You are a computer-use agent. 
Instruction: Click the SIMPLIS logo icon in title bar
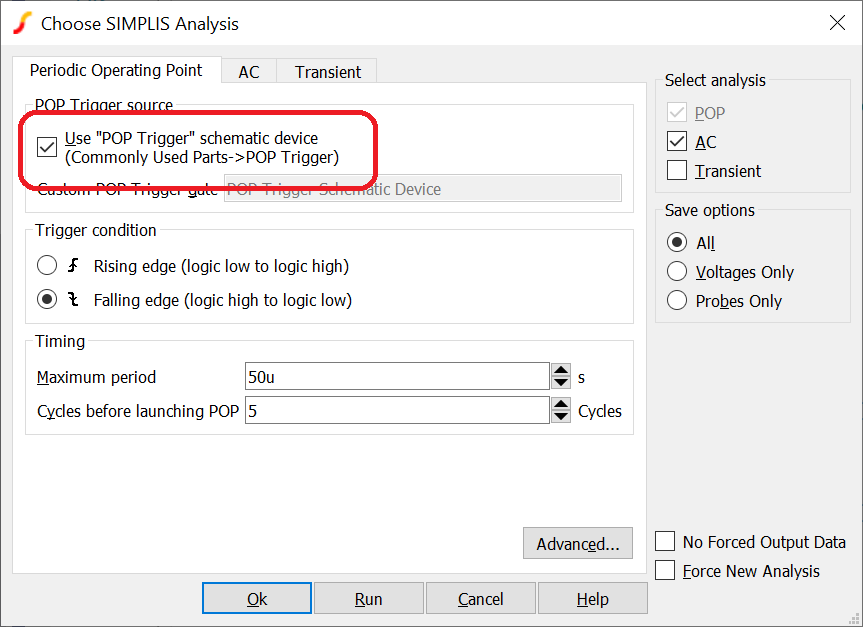point(21,23)
